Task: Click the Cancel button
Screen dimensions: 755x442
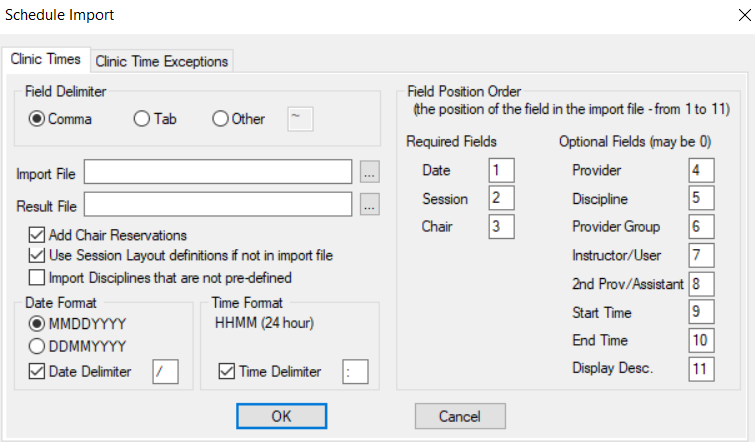Action: pyautogui.click(x=460, y=415)
